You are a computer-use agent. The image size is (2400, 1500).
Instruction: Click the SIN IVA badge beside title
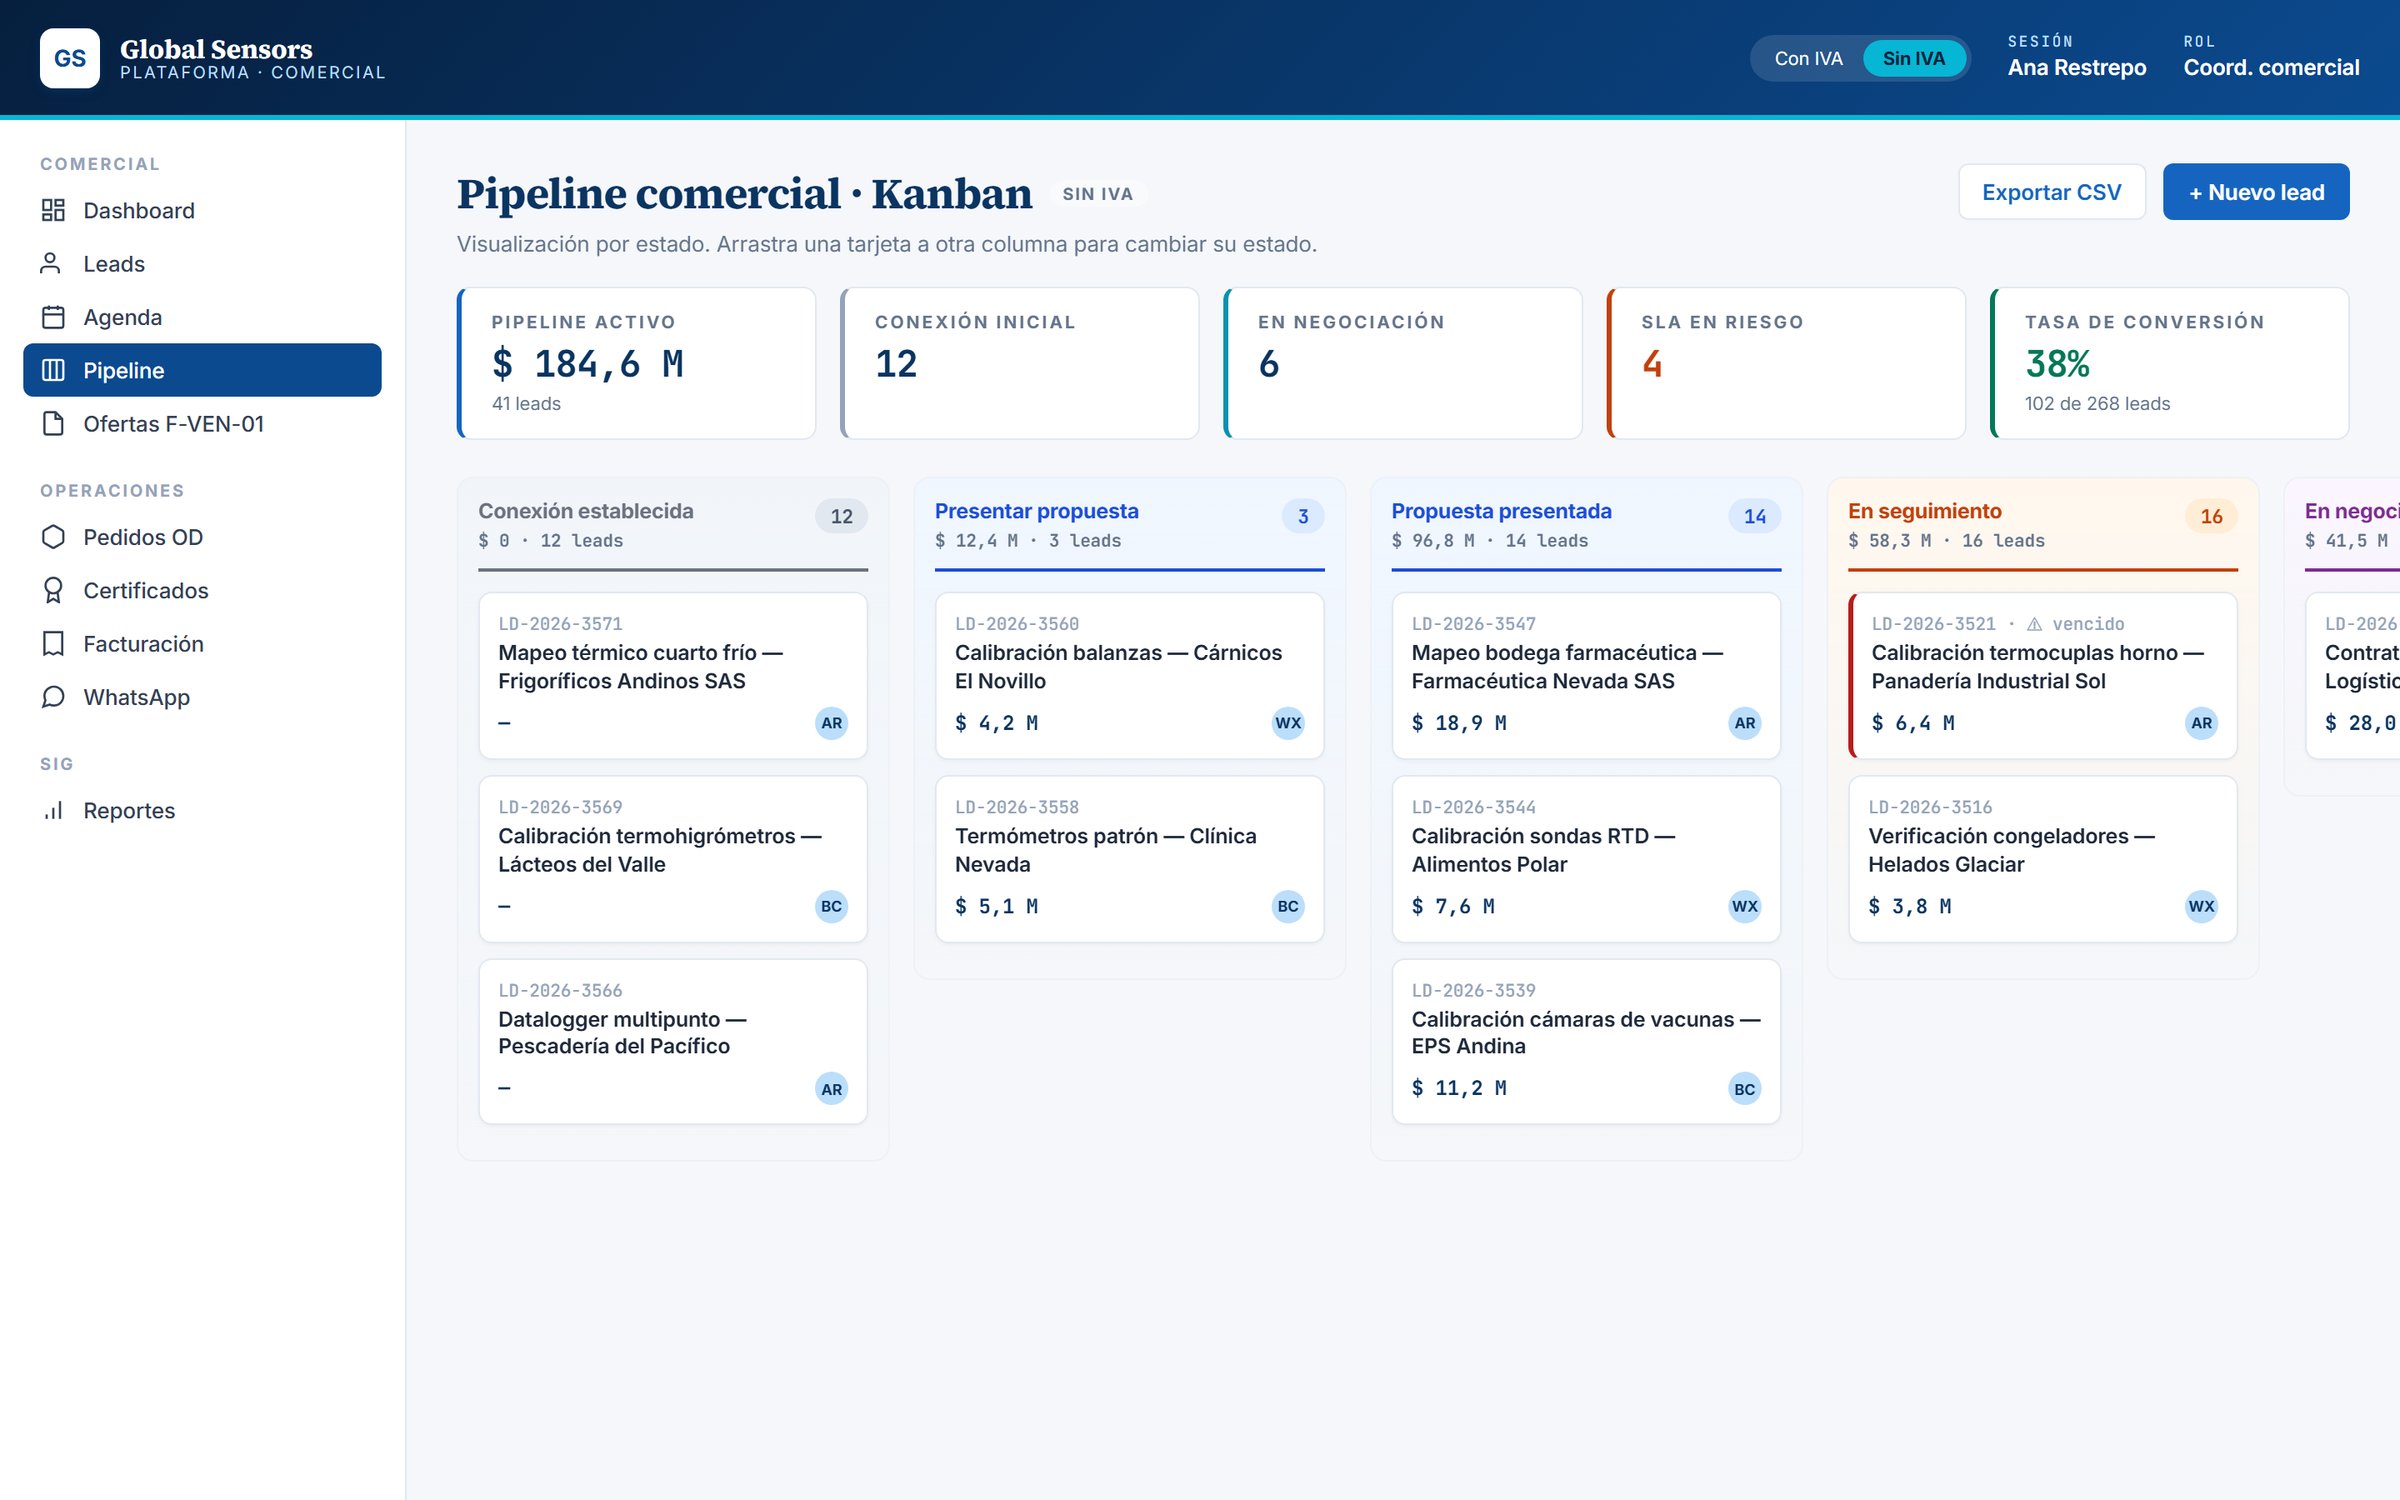[x=1097, y=194]
